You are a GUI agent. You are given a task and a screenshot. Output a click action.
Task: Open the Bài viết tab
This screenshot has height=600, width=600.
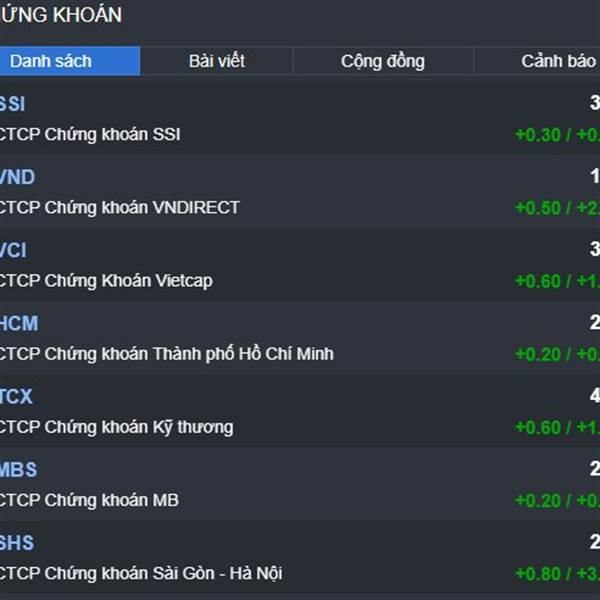[216, 61]
